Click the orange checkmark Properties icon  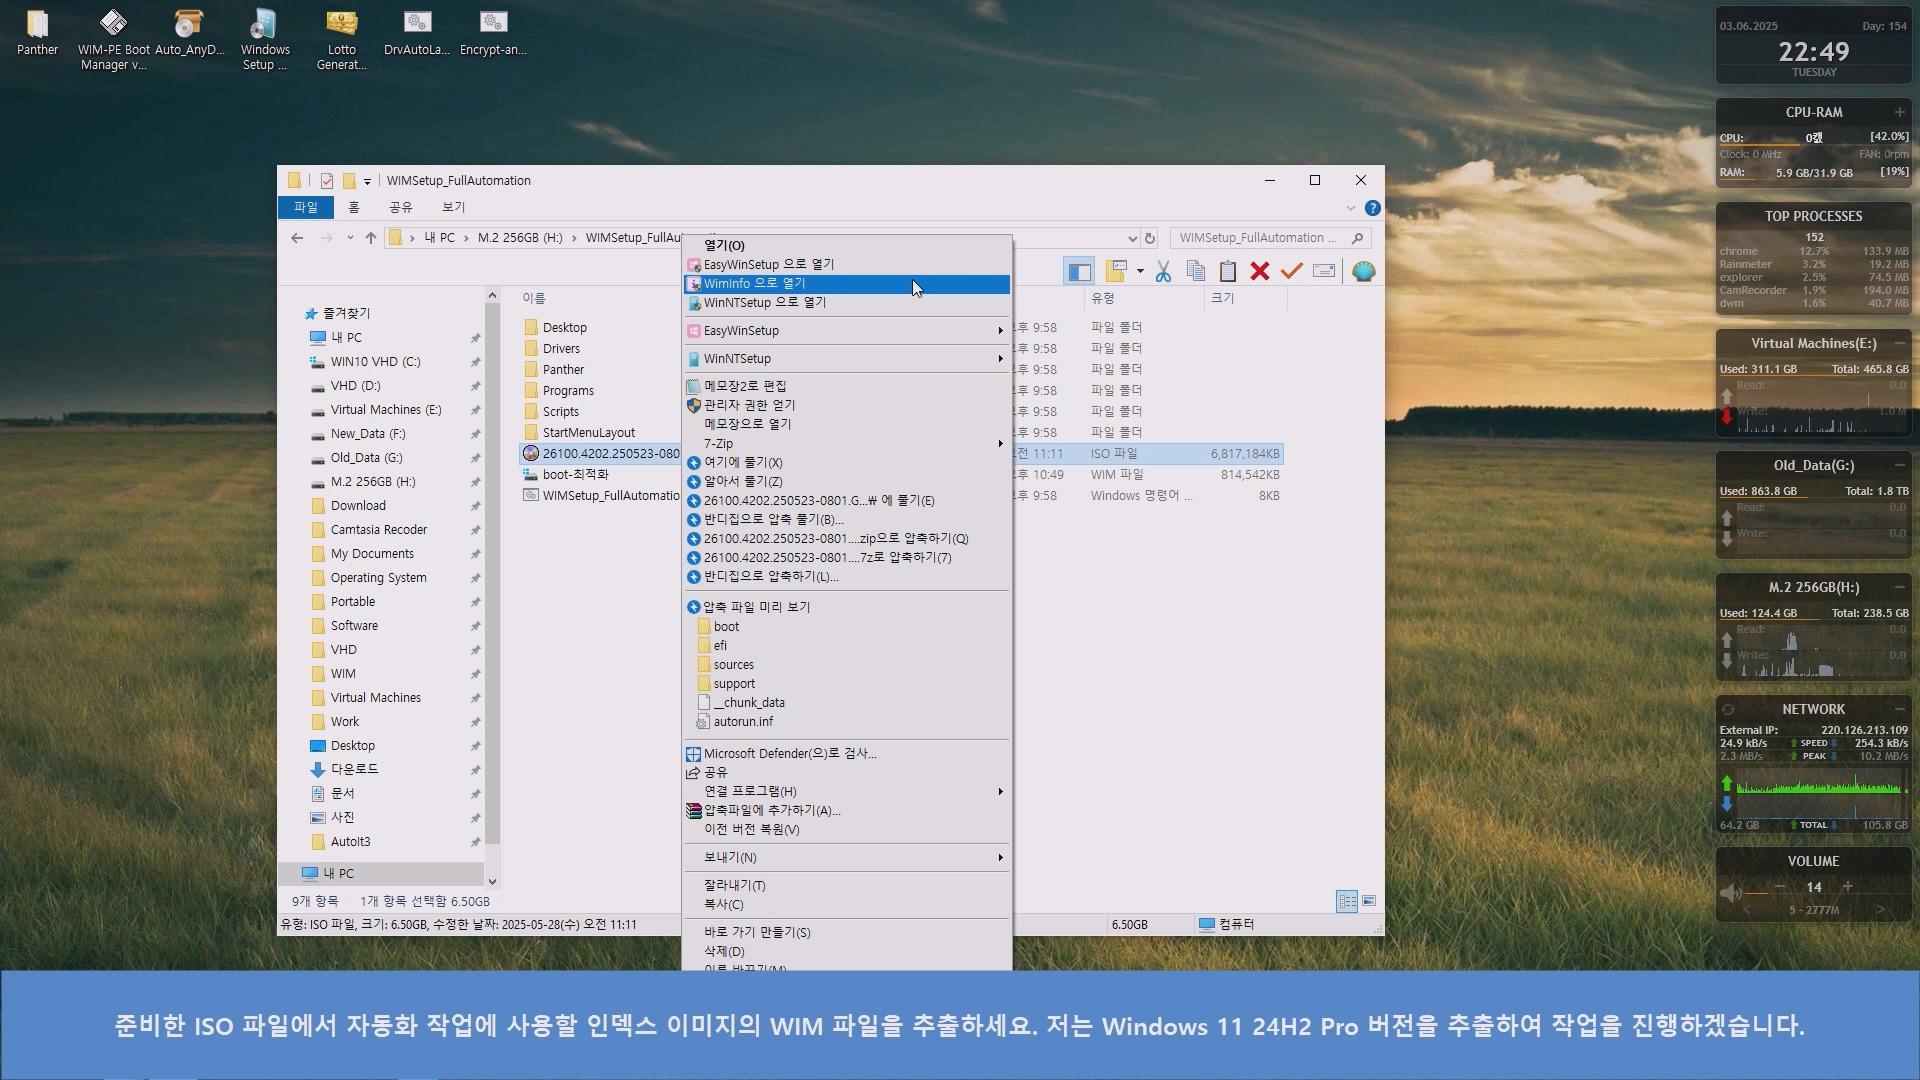click(x=1292, y=272)
